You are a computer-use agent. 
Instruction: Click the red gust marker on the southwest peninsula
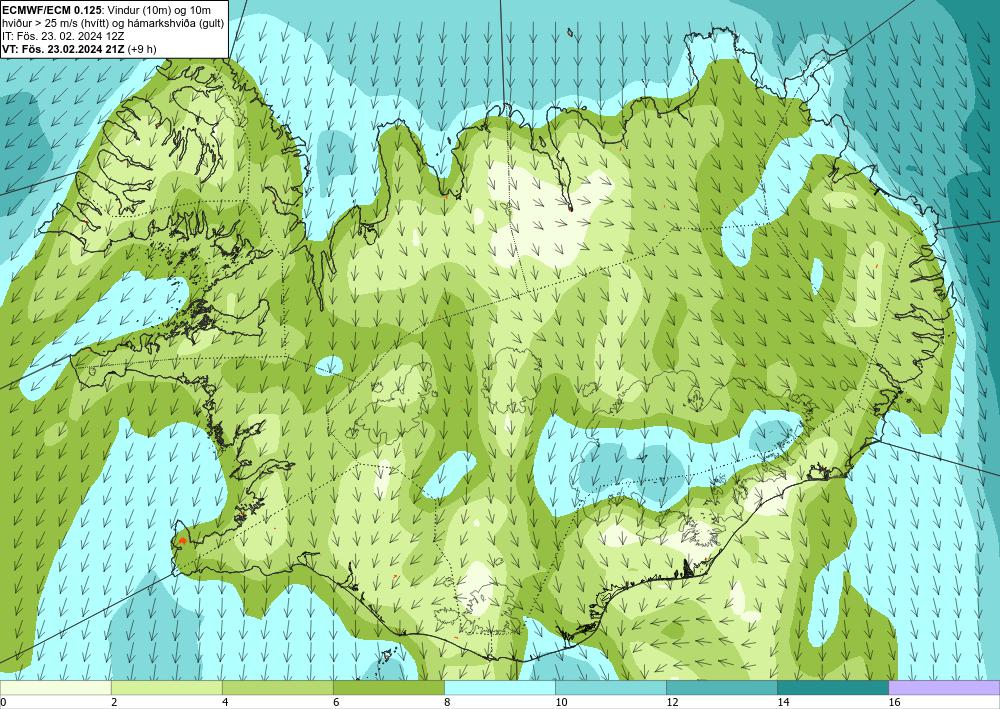click(182, 540)
